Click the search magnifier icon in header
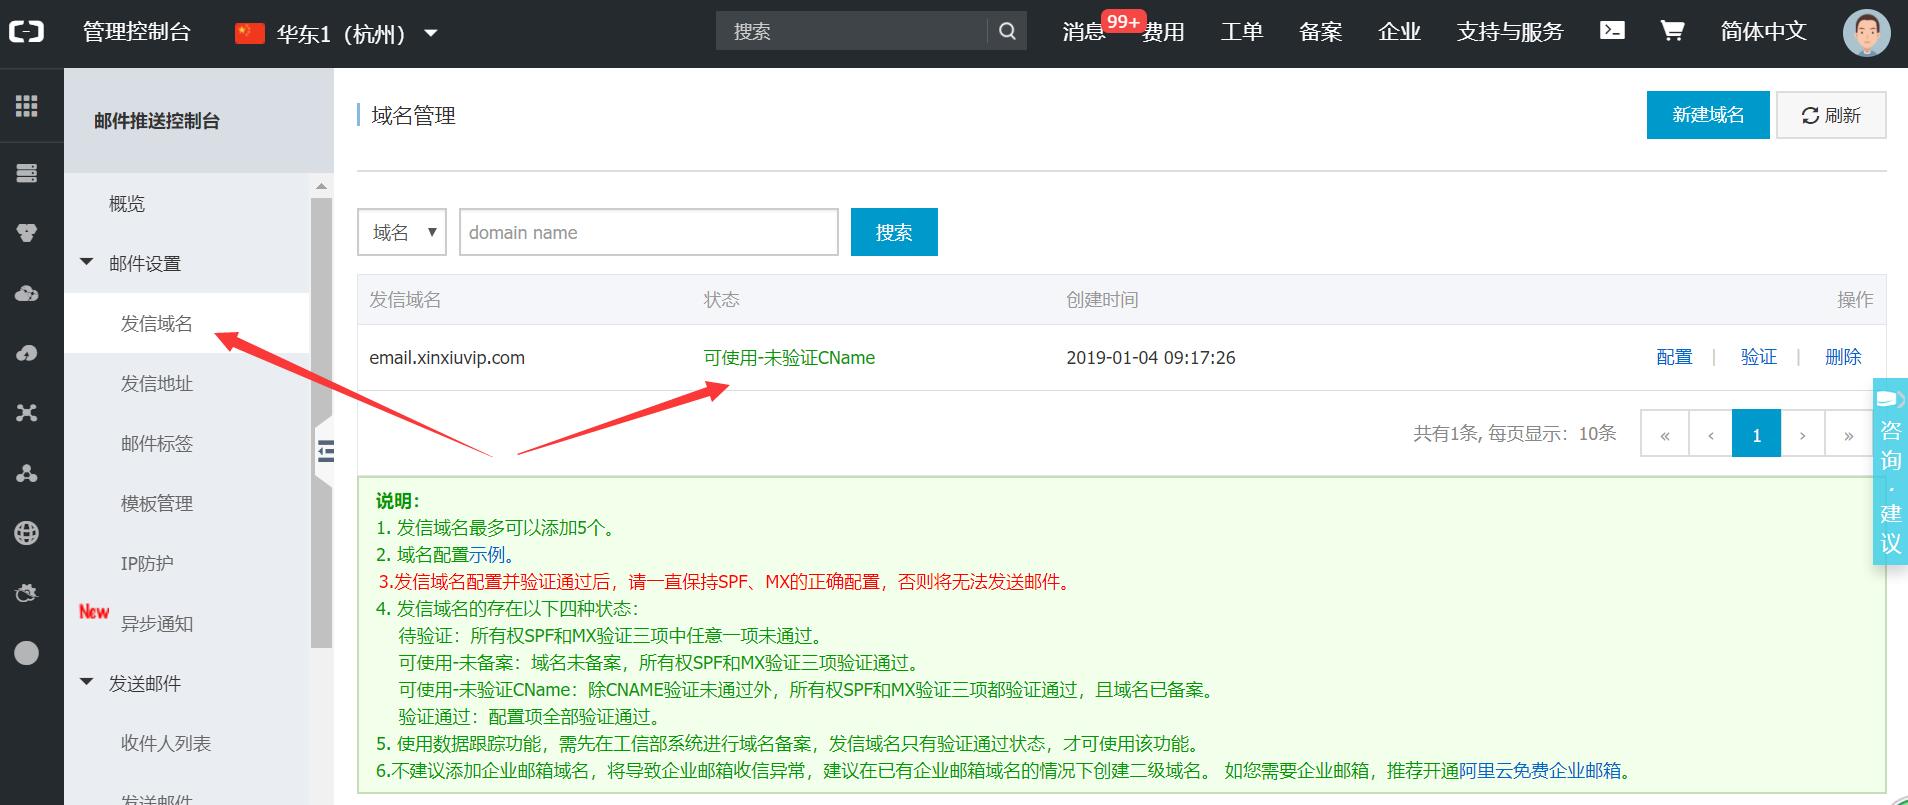Viewport: 1908px width, 805px height. tap(1007, 31)
